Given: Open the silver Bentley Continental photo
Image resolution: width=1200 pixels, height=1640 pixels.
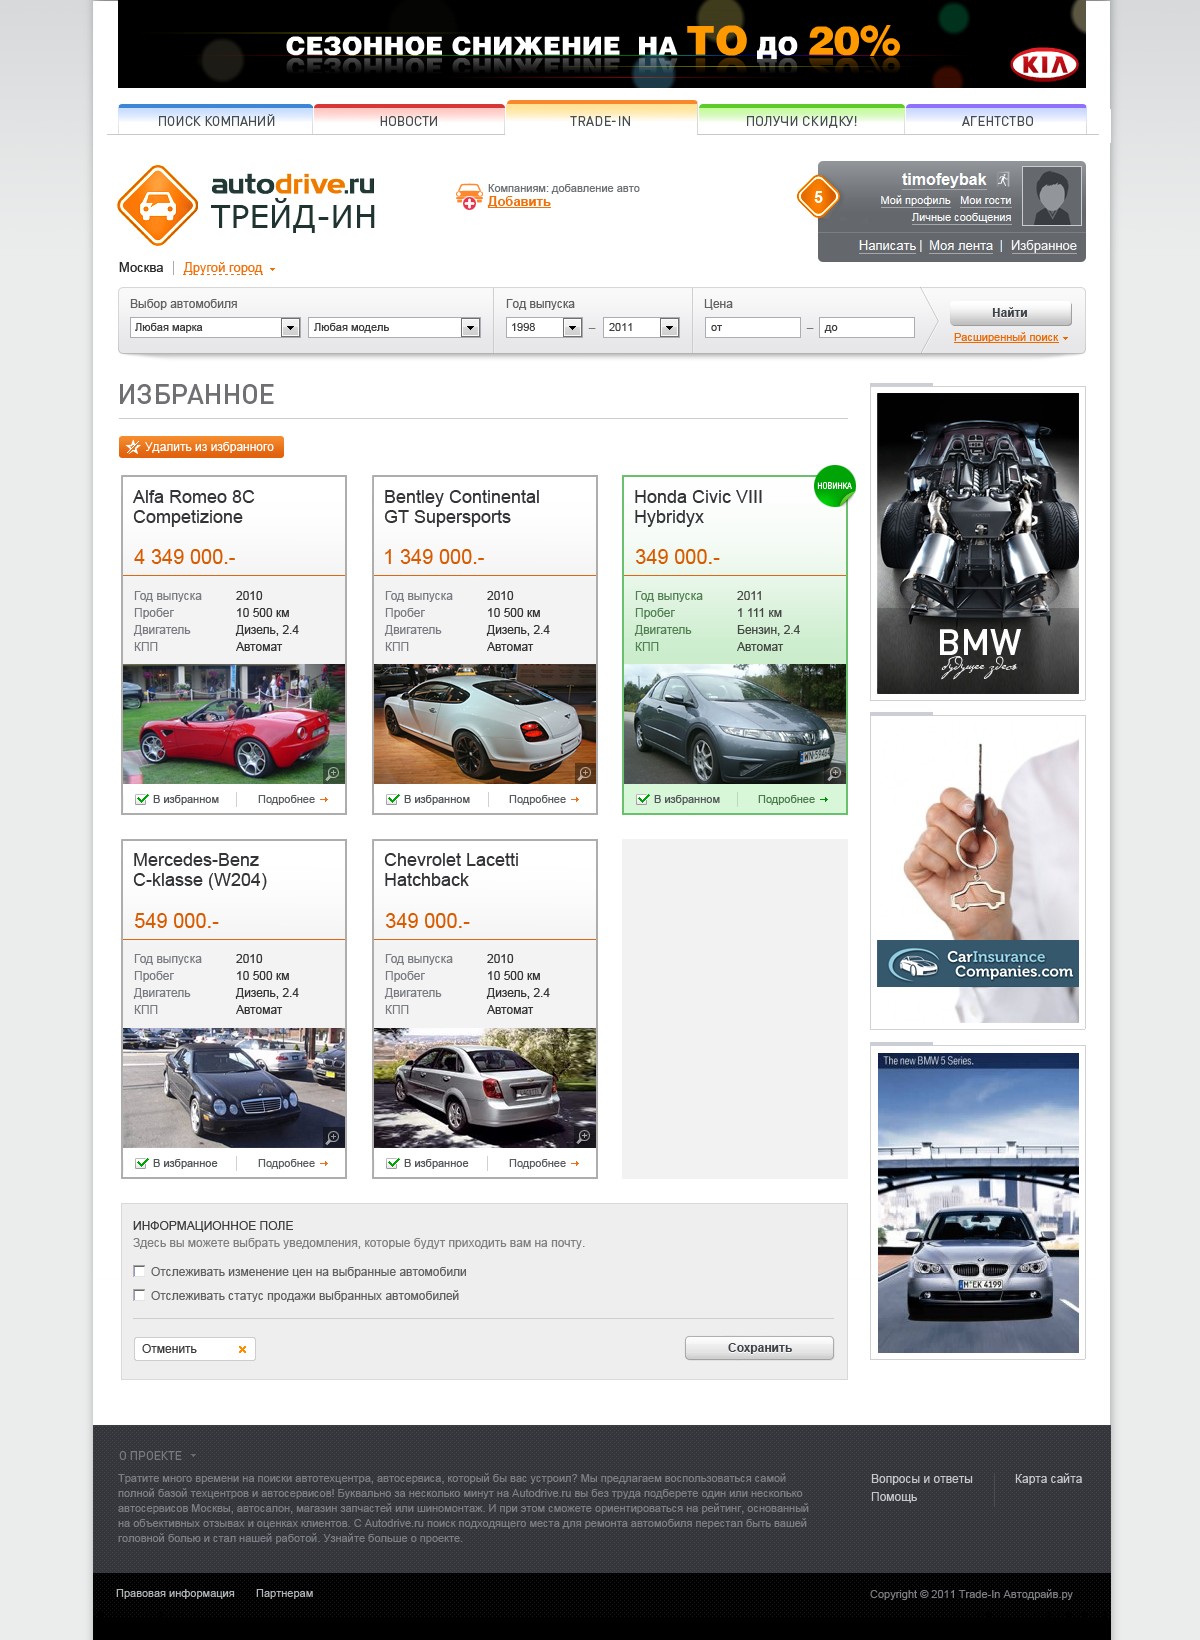Looking at the screenshot, I should click(x=485, y=724).
